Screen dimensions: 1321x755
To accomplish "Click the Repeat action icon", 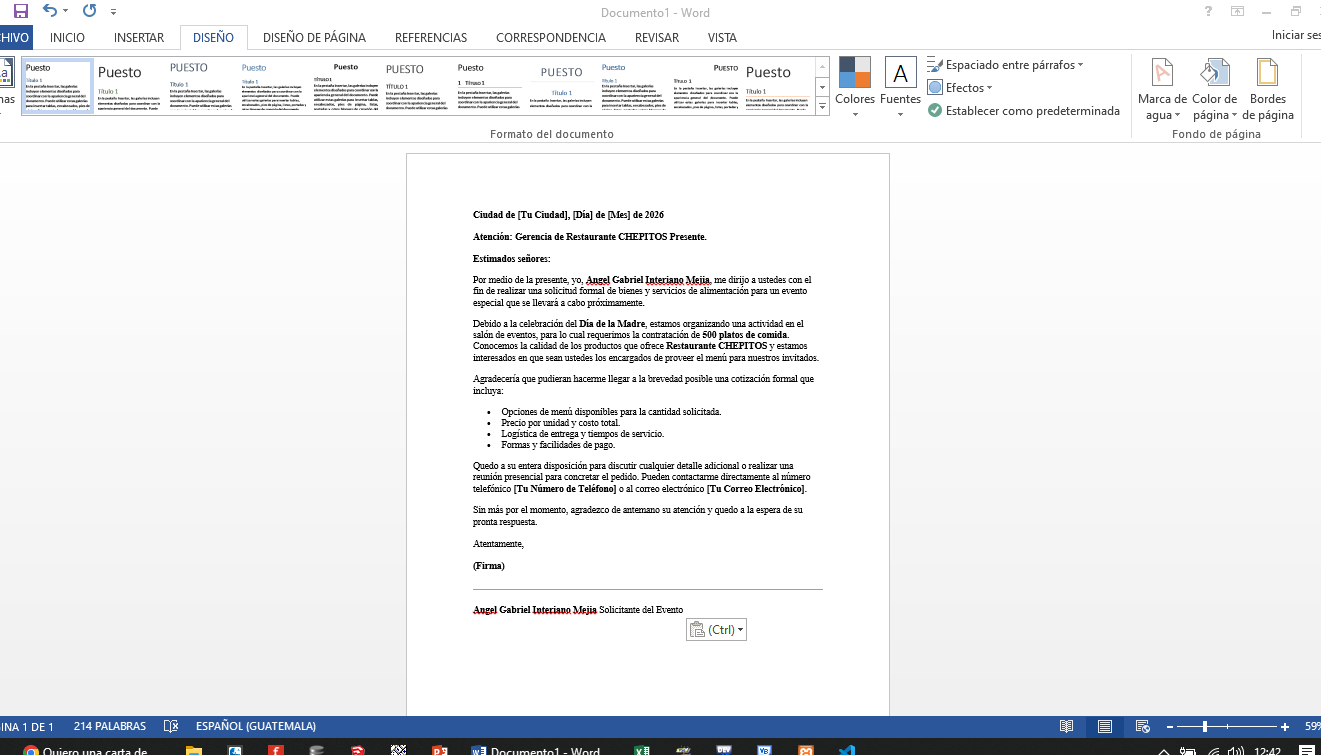I will coord(90,11).
